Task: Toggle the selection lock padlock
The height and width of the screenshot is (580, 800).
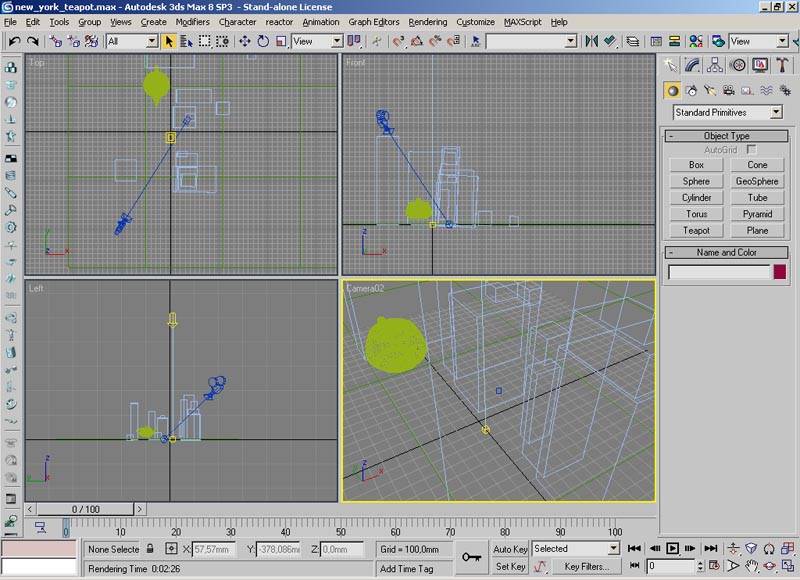Action: (151, 549)
